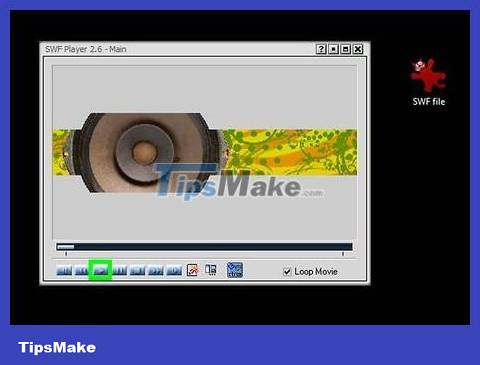Click the SWF Player 2.6 - Main title

86,49
